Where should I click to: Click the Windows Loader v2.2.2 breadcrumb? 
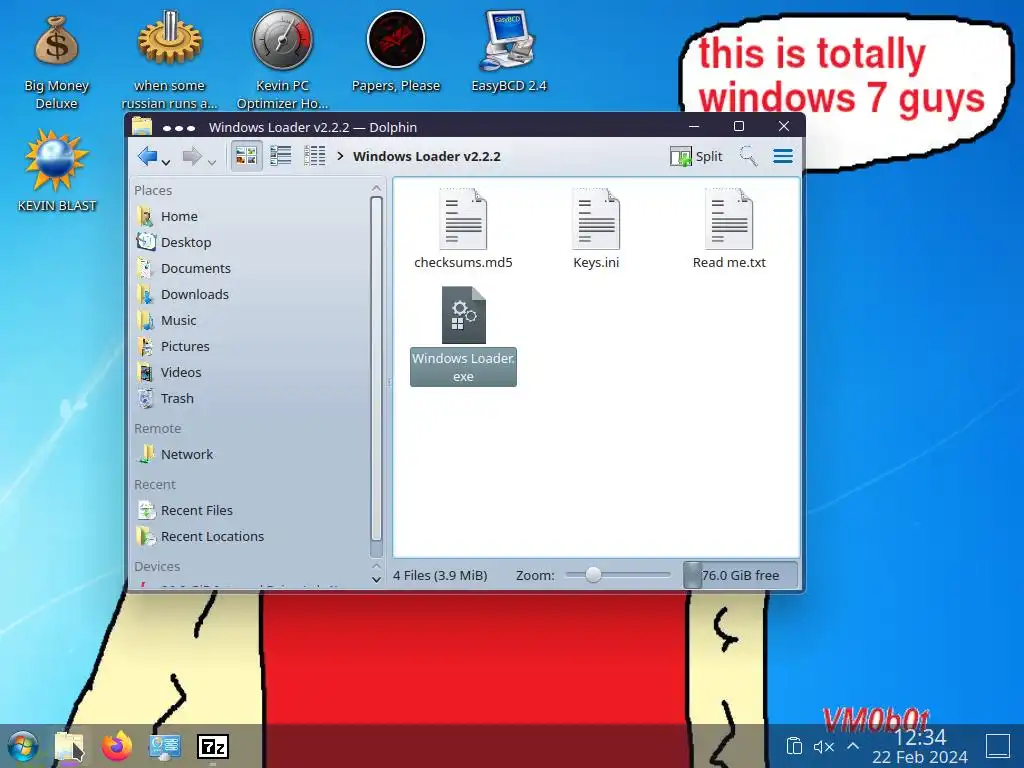[x=426, y=156]
